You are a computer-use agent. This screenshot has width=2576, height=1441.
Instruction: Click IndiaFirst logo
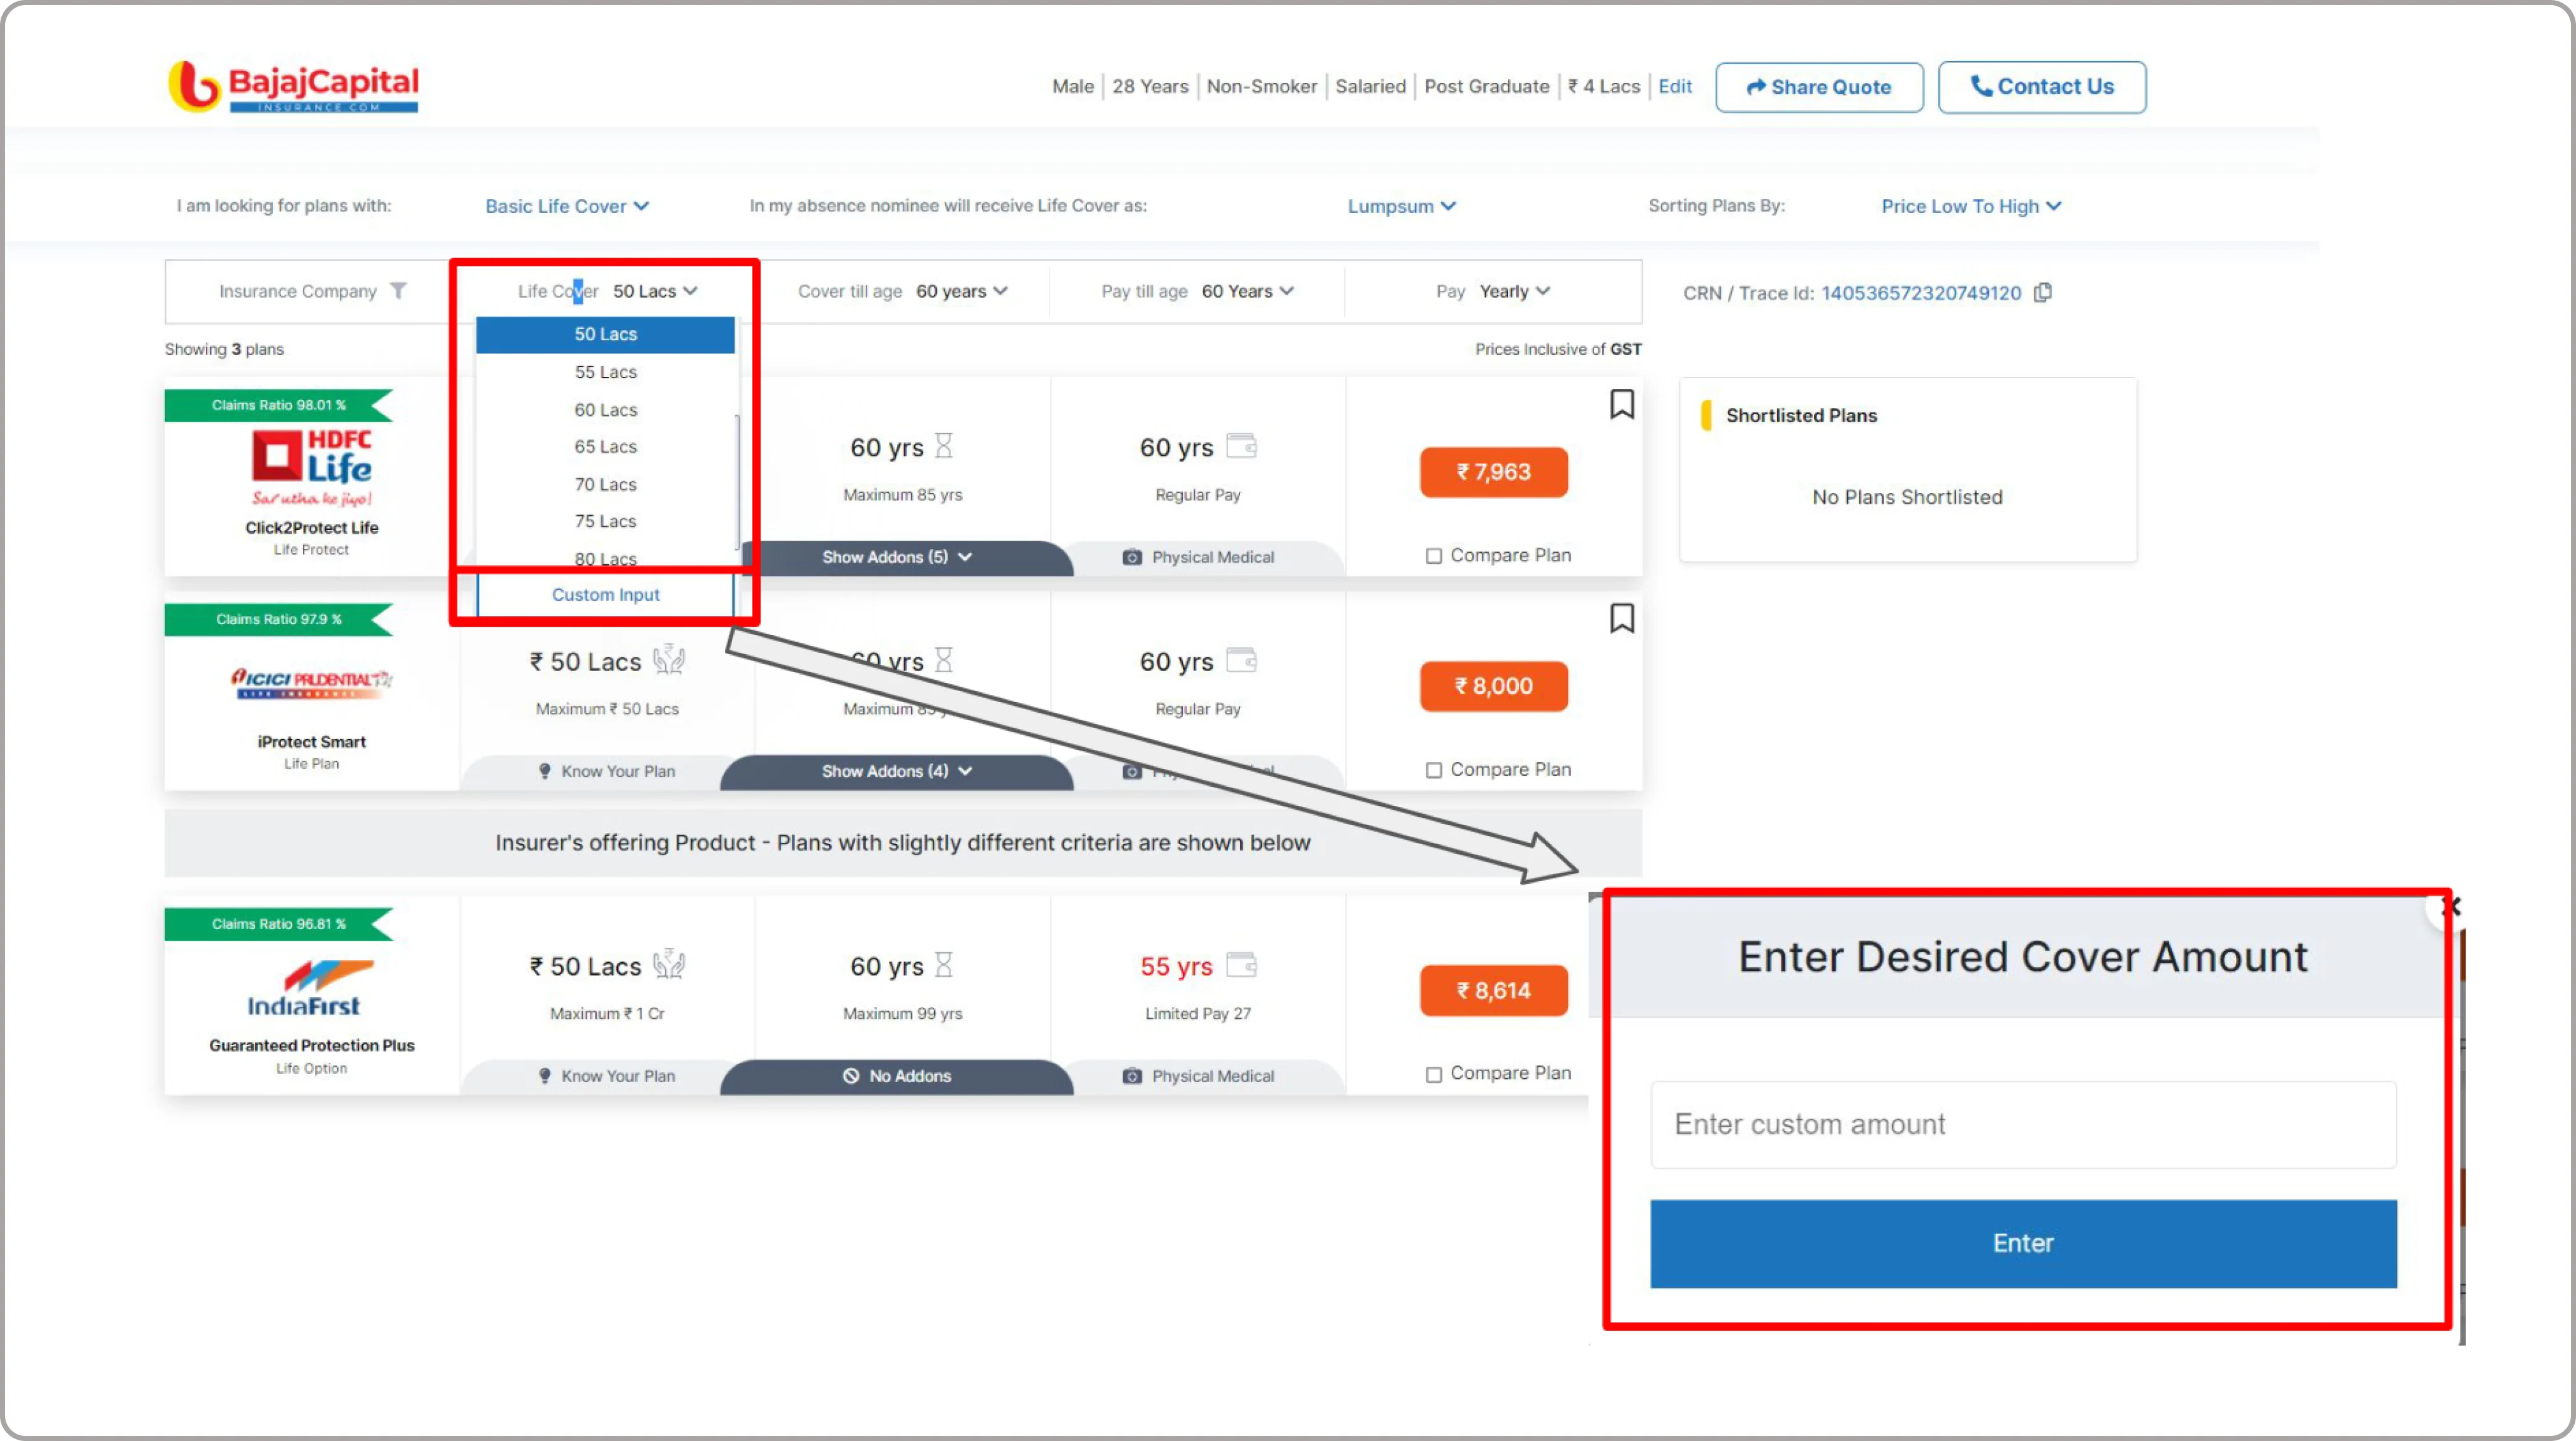tap(311, 988)
